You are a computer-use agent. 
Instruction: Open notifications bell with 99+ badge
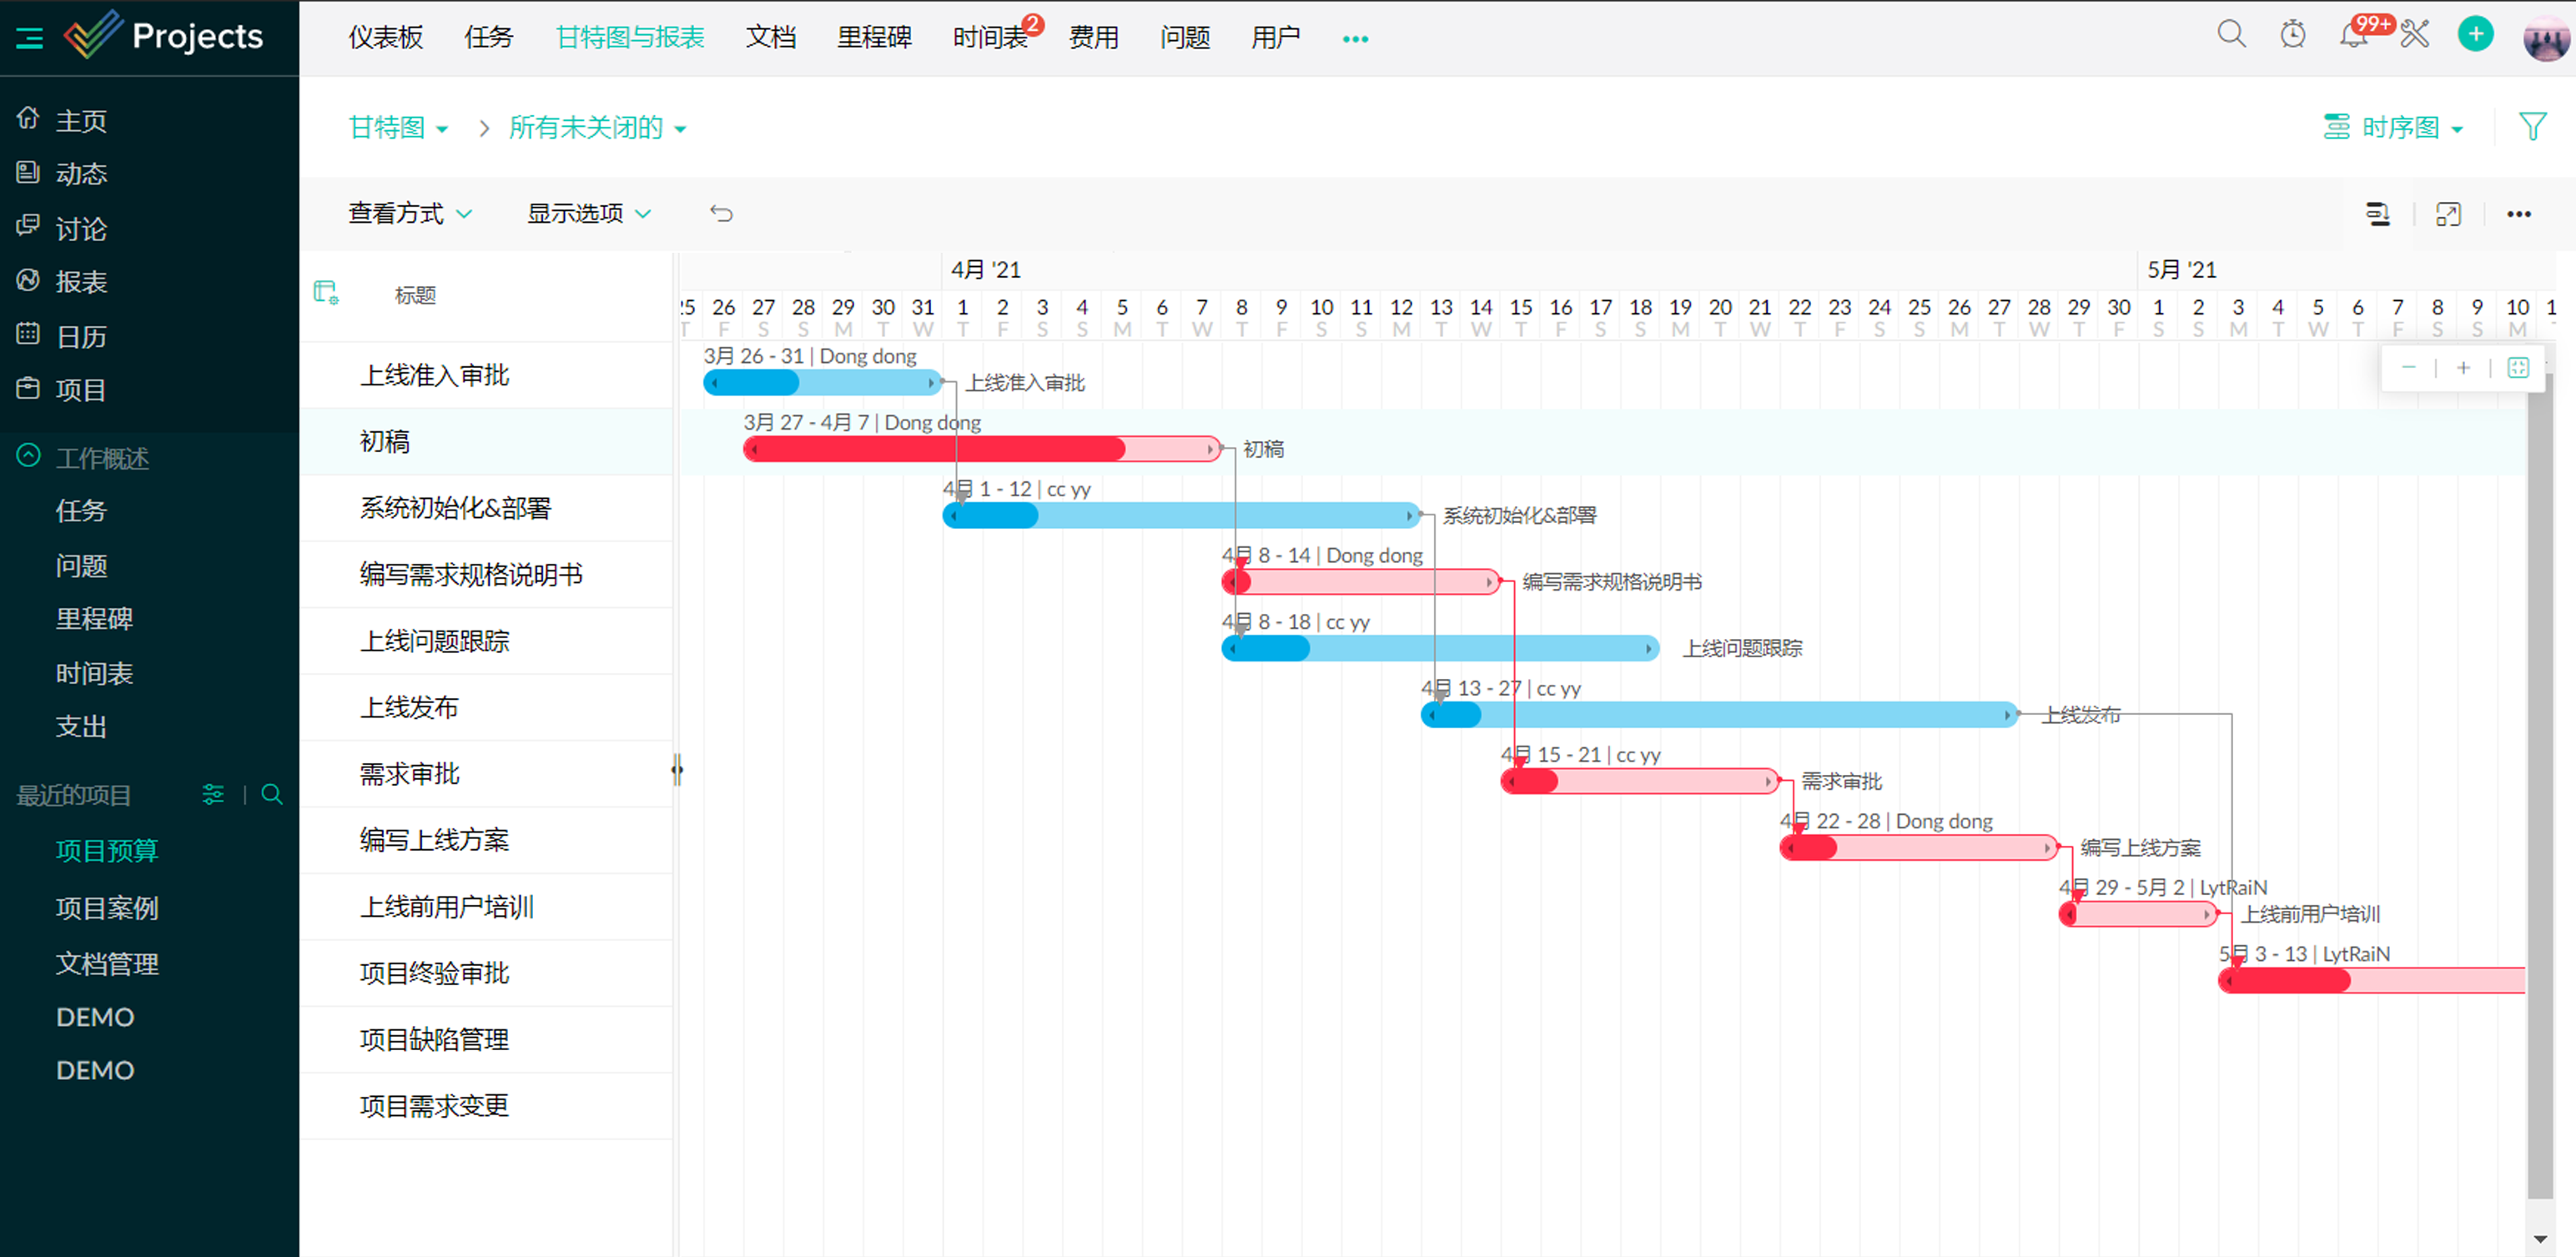click(x=2353, y=35)
